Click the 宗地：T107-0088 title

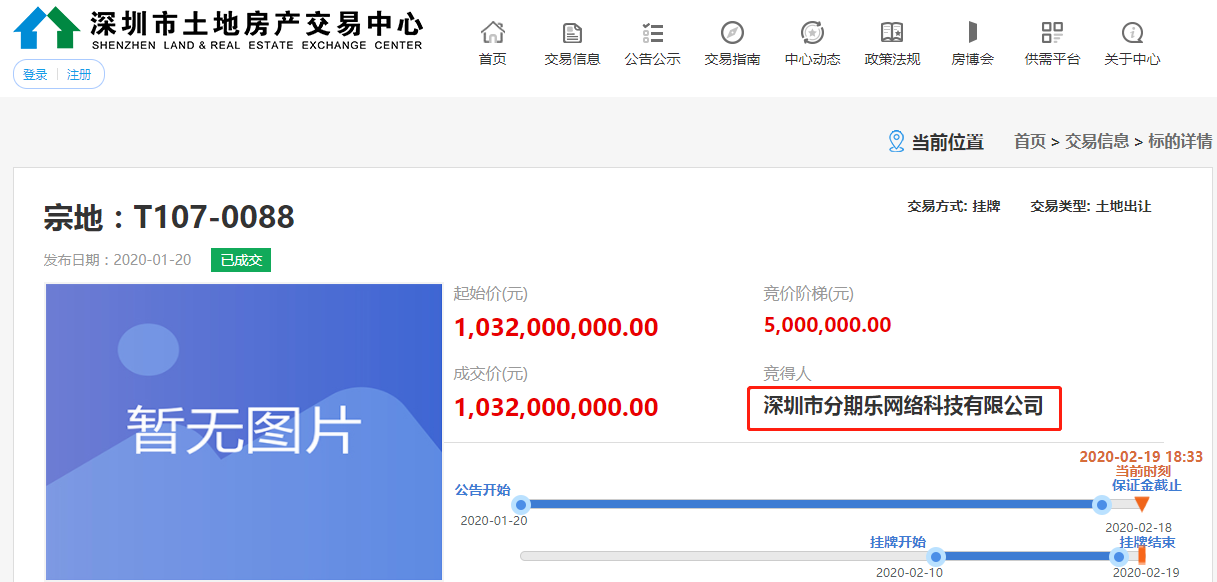(x=169, y=217)
